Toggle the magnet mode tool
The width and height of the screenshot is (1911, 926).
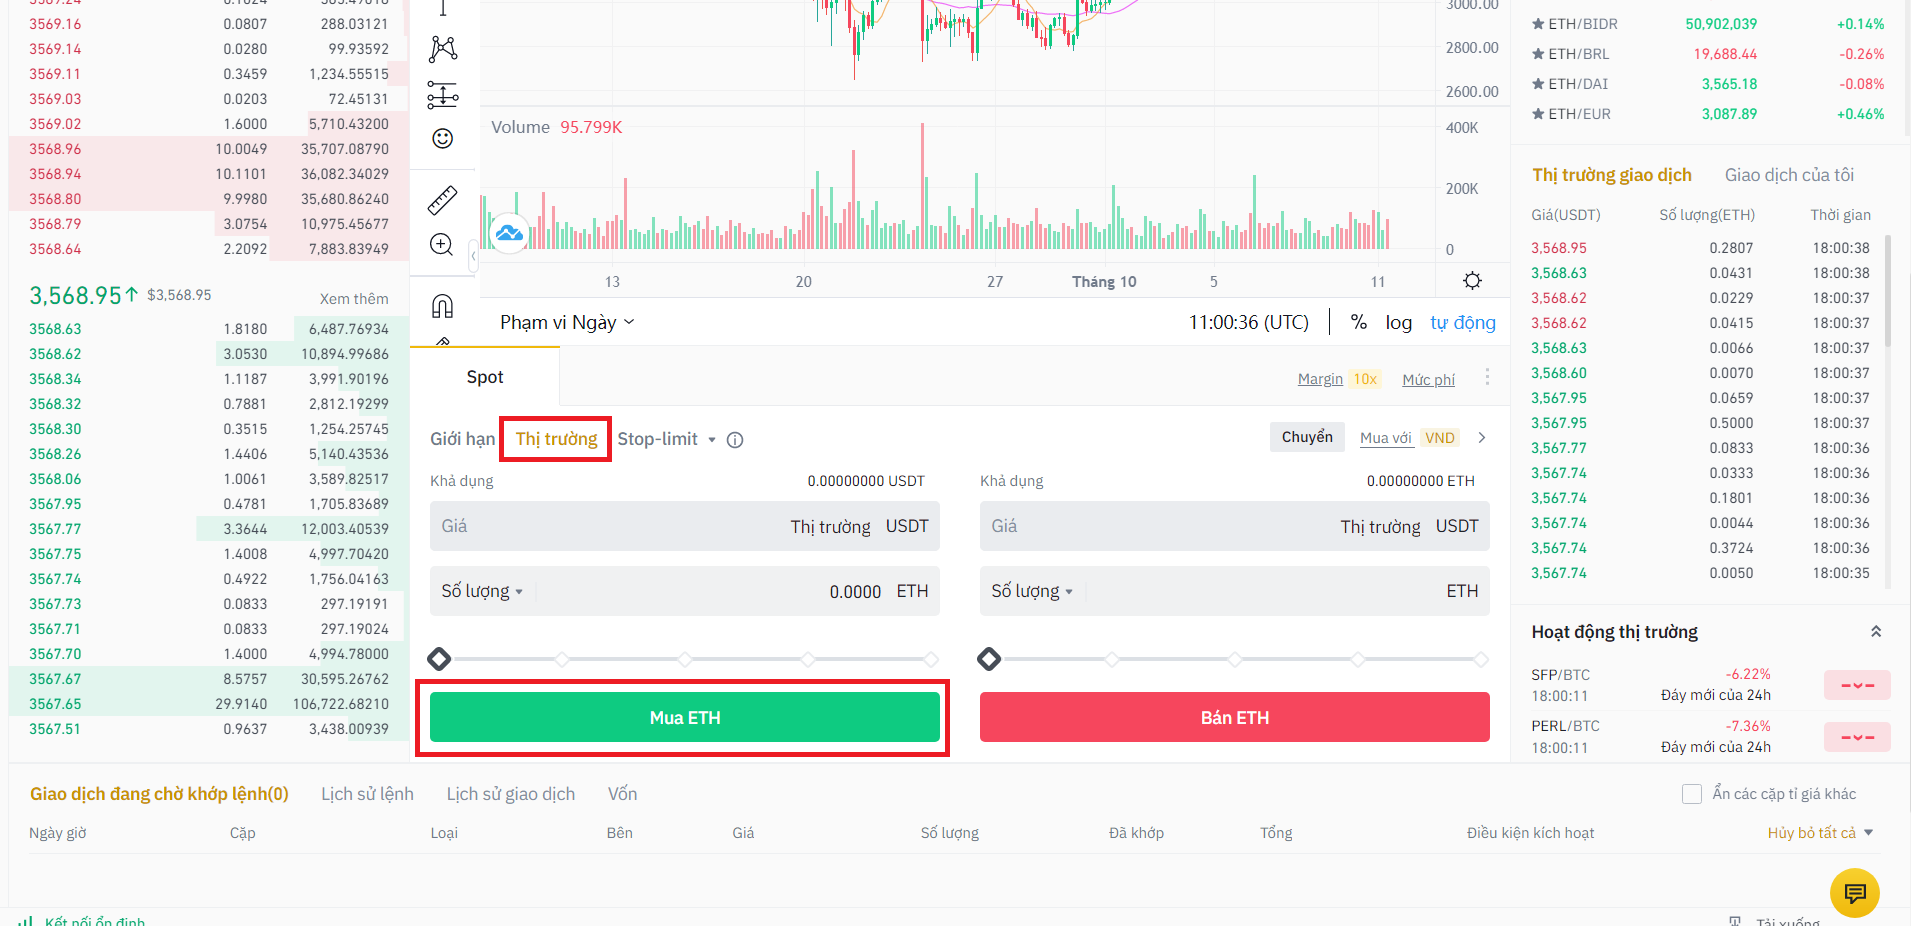tap(442, 306)
